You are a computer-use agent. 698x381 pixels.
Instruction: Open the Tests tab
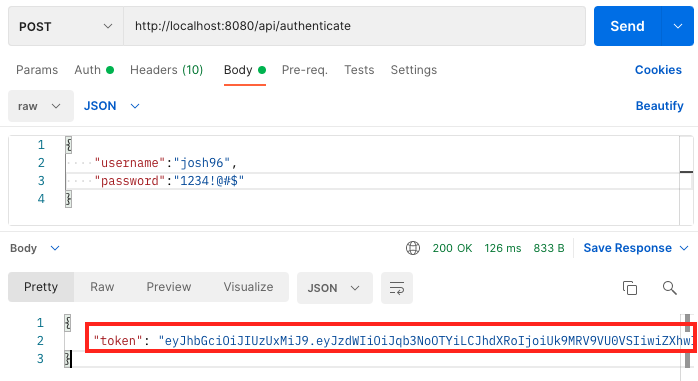(x=359, y=70)
